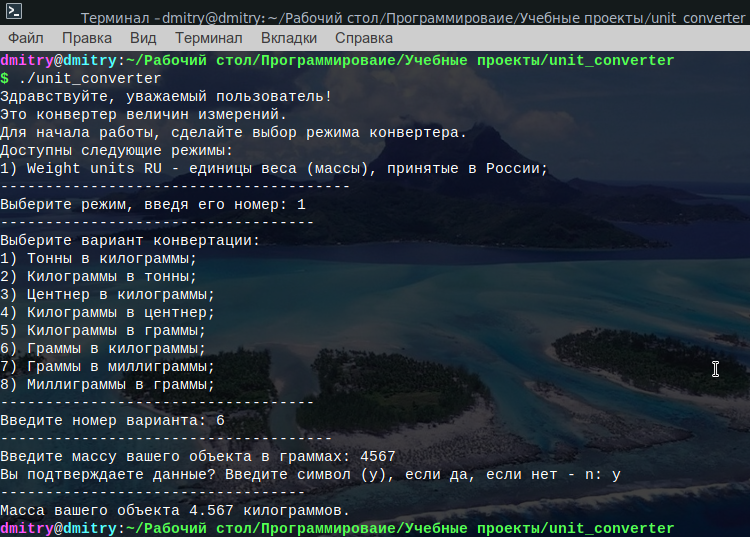Click the line 'Выберите вариант конвертации:'
This screenshot has height=537, width=750.
click(130, 241)
